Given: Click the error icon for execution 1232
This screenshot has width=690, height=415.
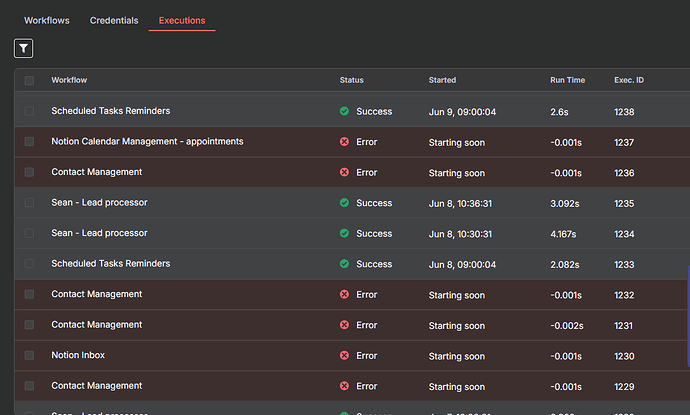Looking at the screenshot, I should pyautogui.click(x=345, y=294).
